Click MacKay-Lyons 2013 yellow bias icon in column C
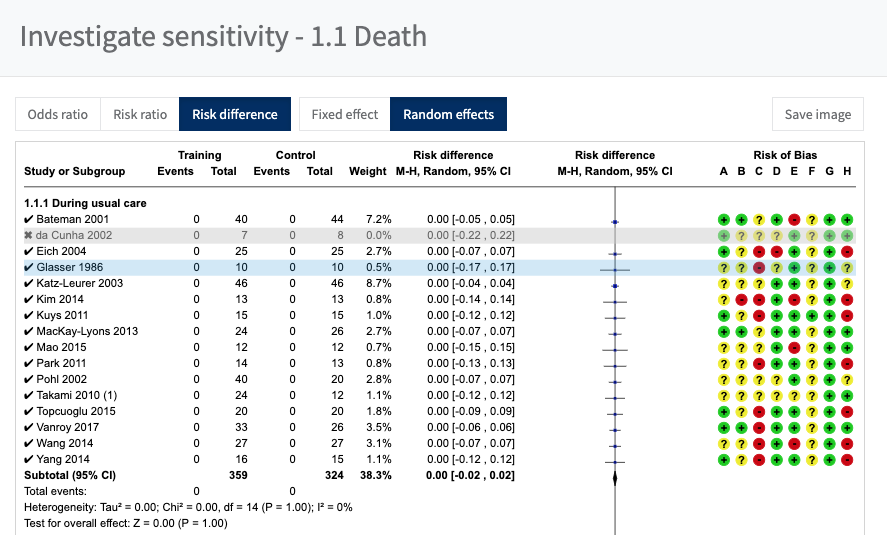This screenshot has height=535, width=887. [x=759, y=331]
